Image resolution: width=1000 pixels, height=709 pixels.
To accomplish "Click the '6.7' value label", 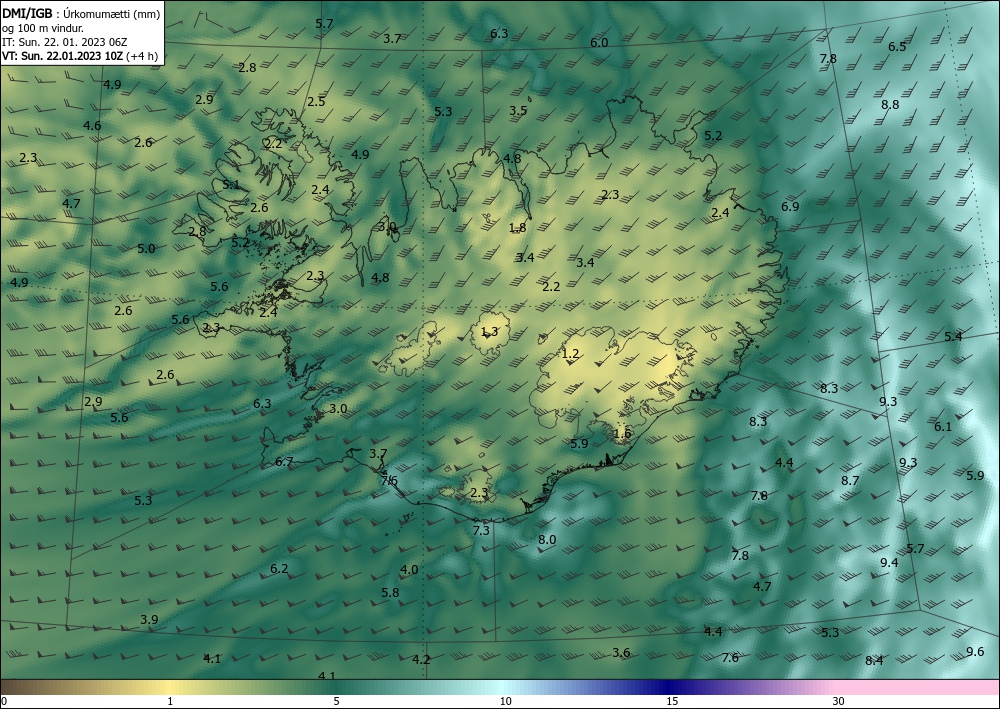I will 283,462.
